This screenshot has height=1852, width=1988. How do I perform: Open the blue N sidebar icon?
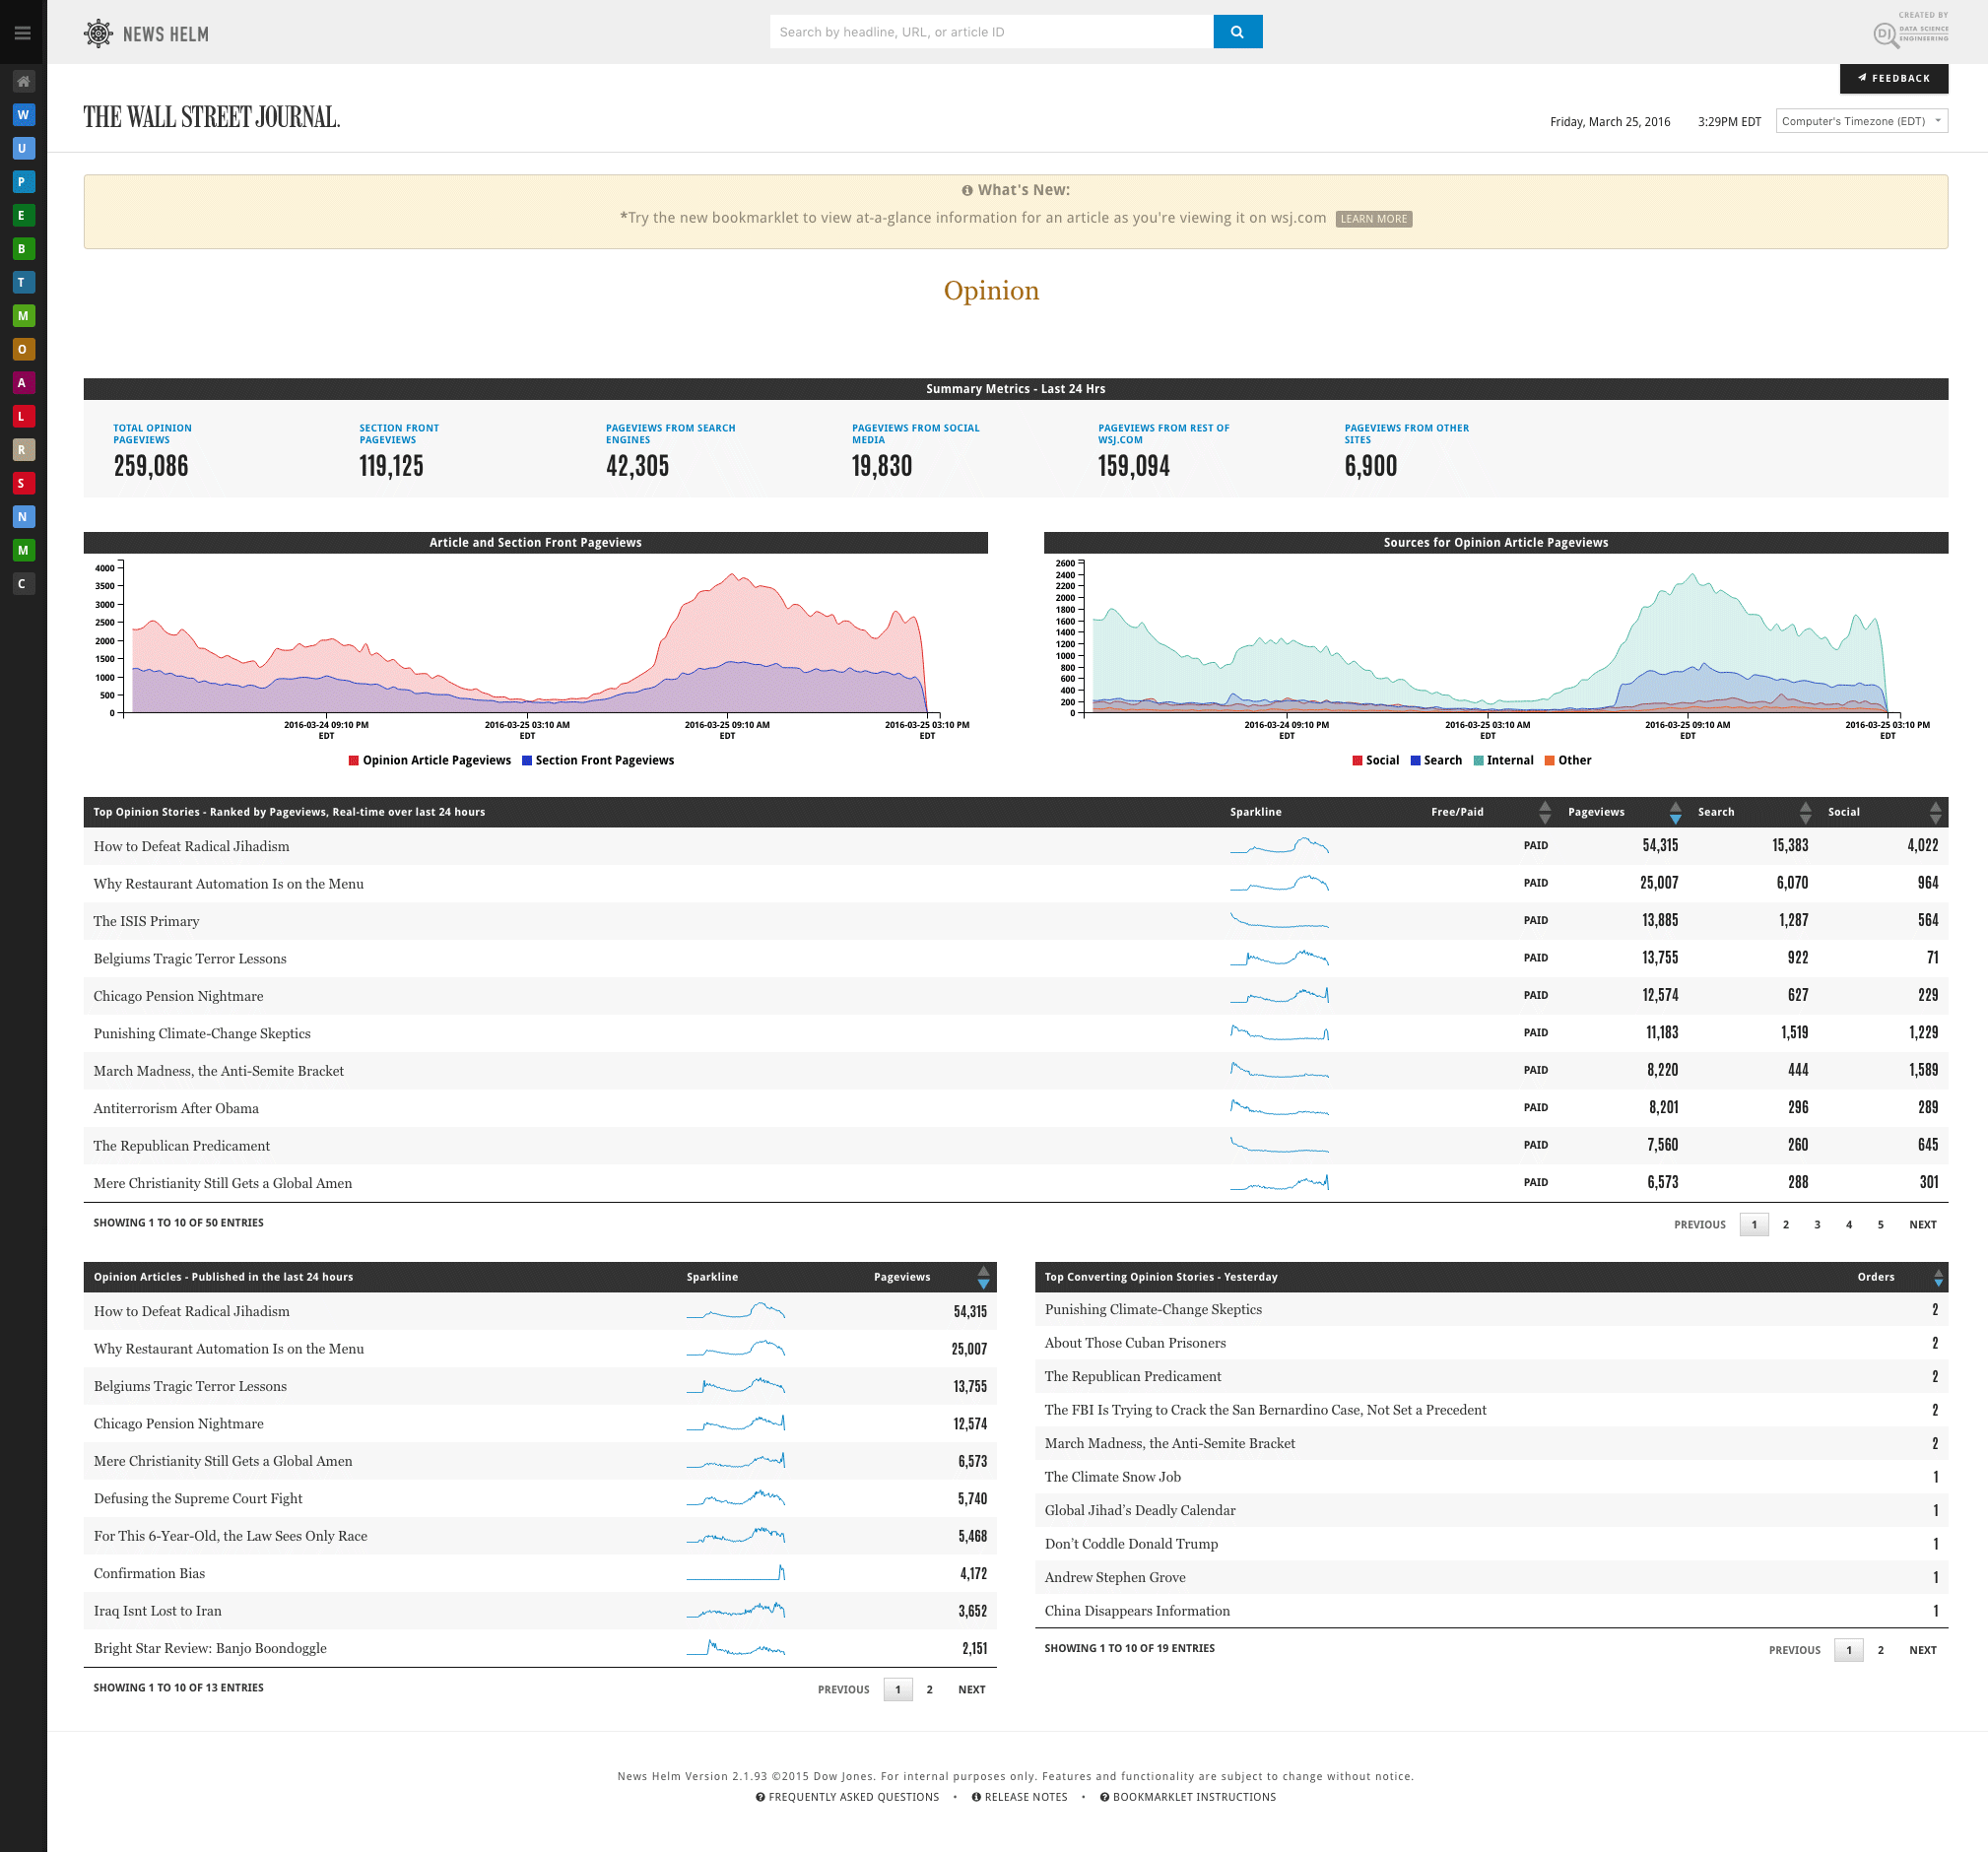(23, 517)
